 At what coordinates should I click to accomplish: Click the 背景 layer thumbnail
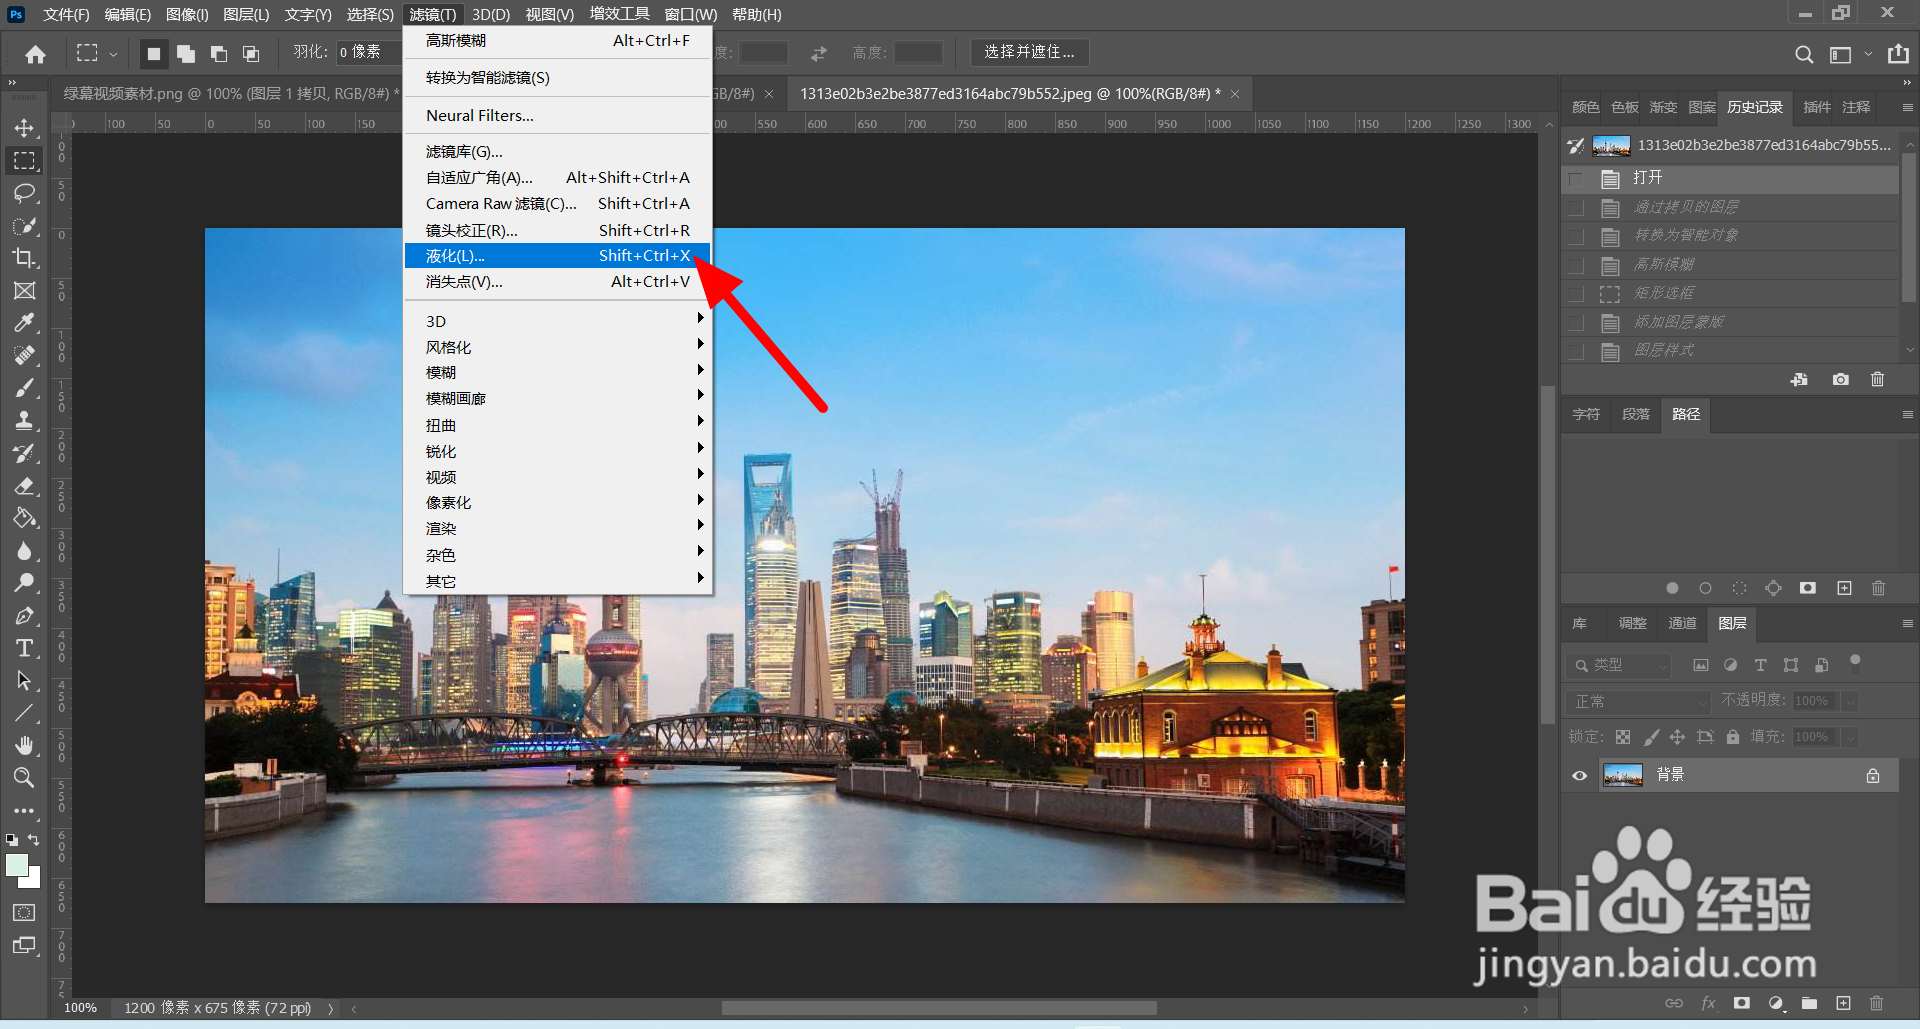tap(1622, 775)
